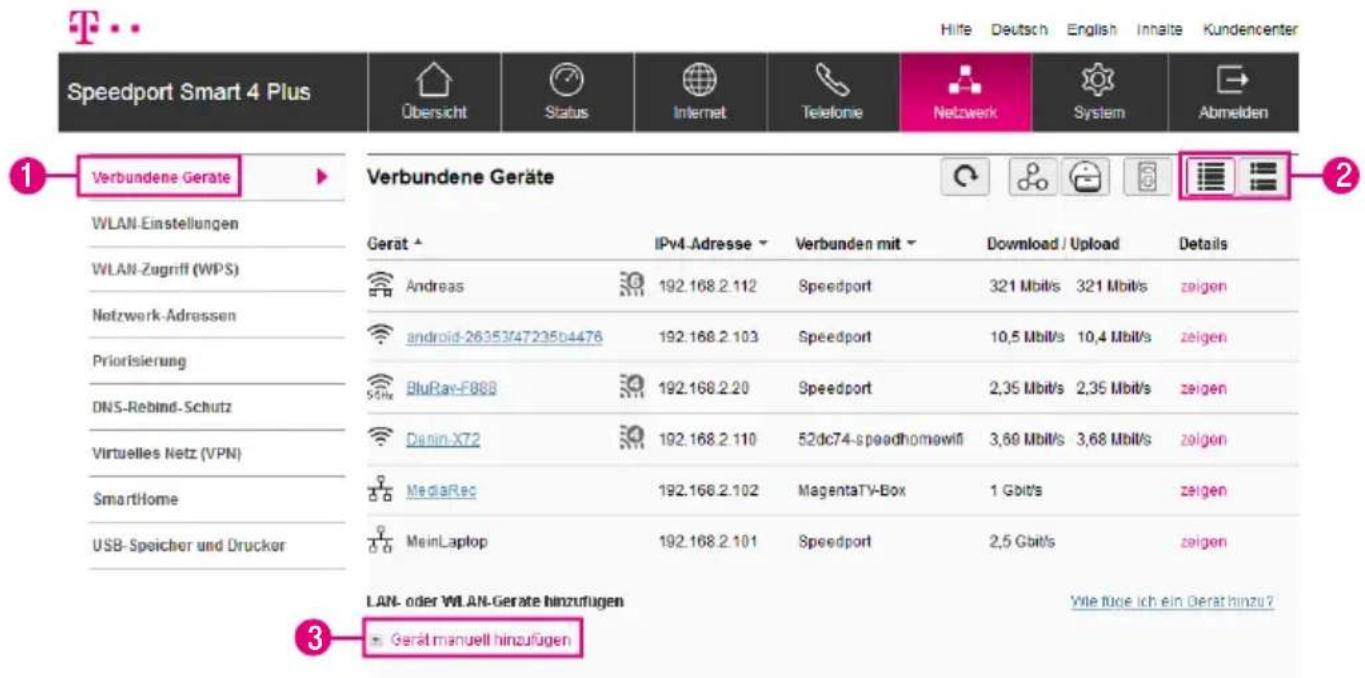Screen dimensions: 1365x678
Task: Click the MagentaTV-Box connection entry
Action: tap(851, 490)
